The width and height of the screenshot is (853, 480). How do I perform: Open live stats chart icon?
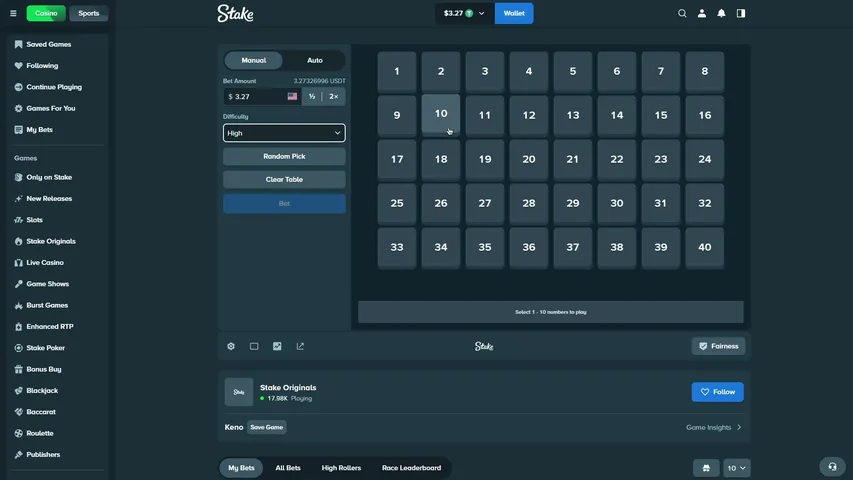tap(277, 346)
